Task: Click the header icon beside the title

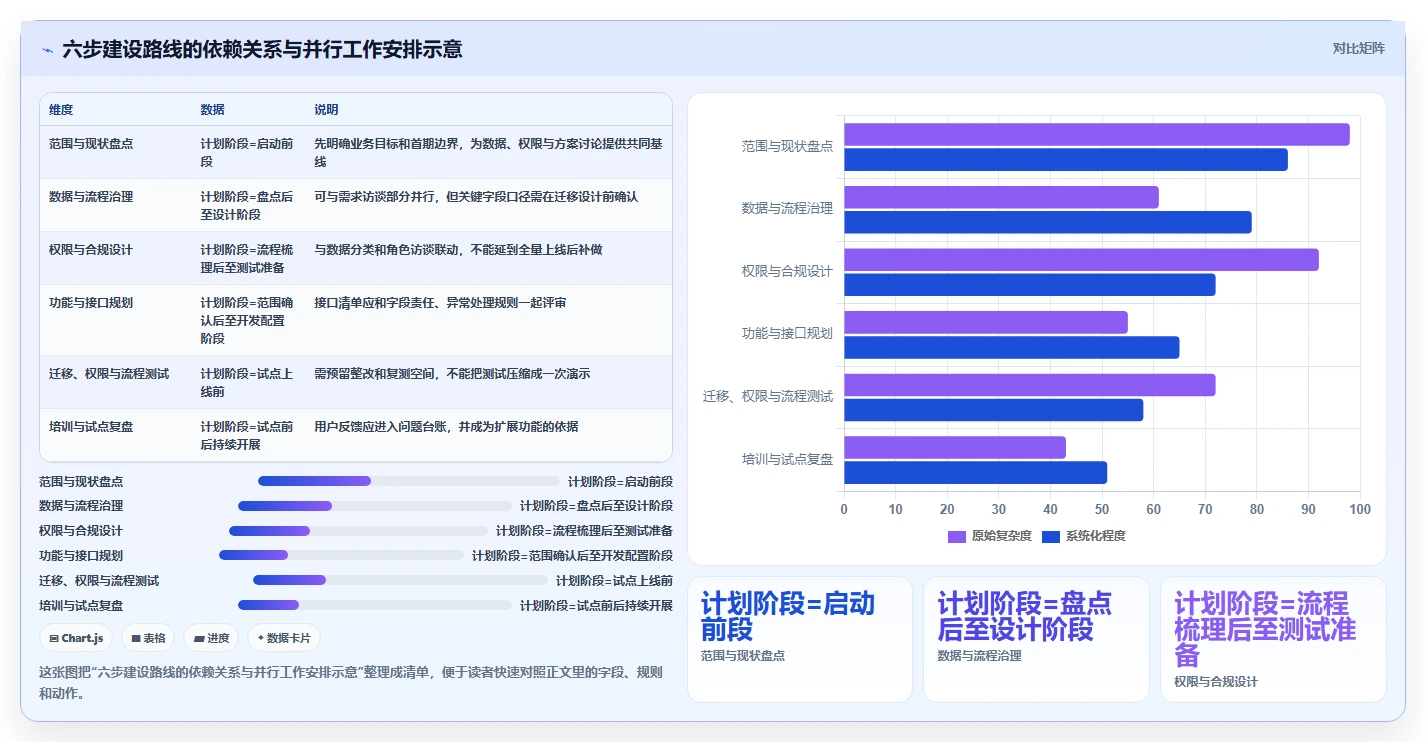Action: coord(48,50)
